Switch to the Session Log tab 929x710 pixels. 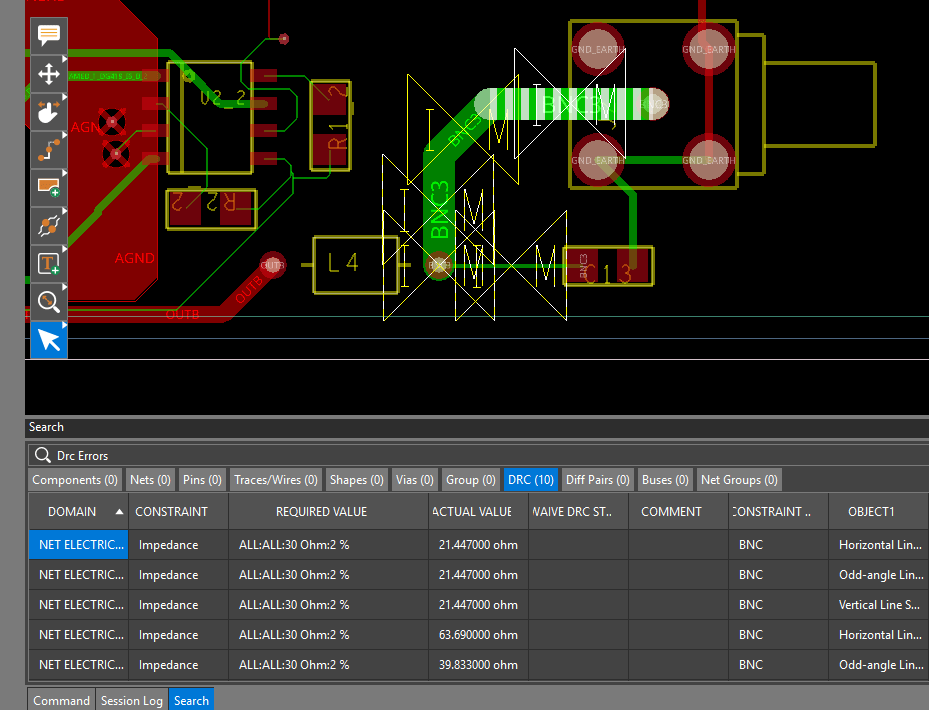[x=131, y=700]
